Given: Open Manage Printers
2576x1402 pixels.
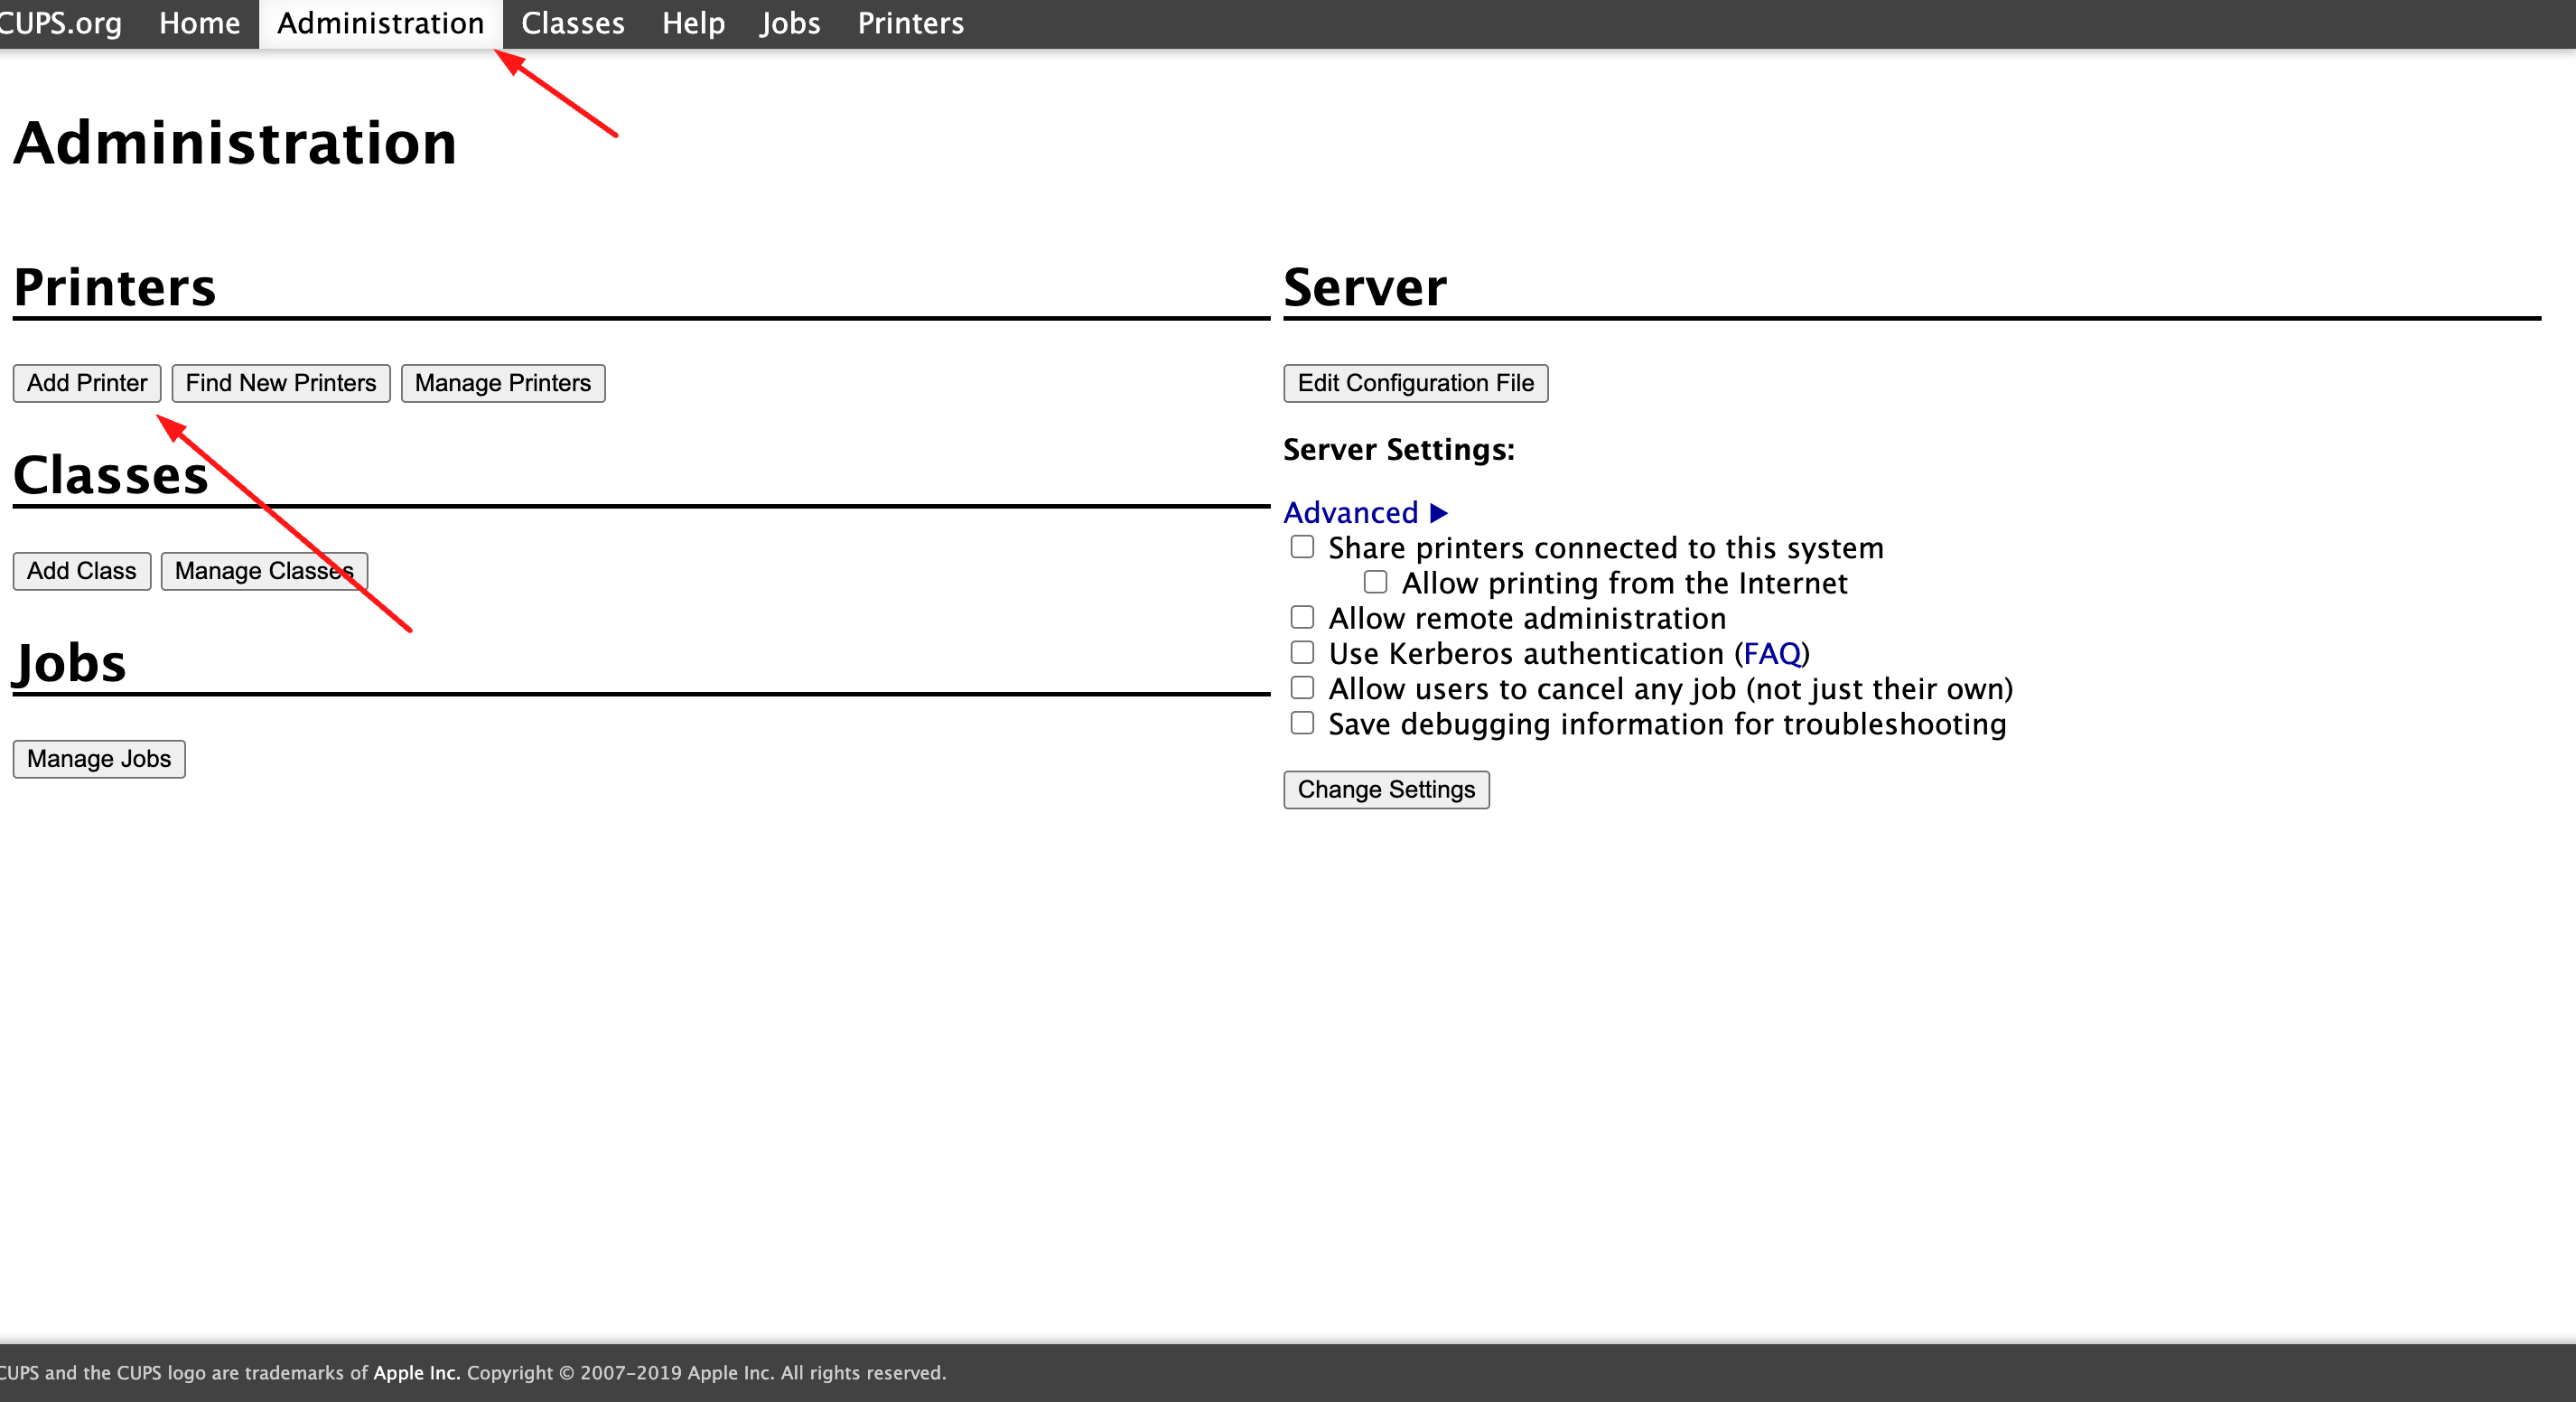Looking at the screenshot, I should coord(502,383).
